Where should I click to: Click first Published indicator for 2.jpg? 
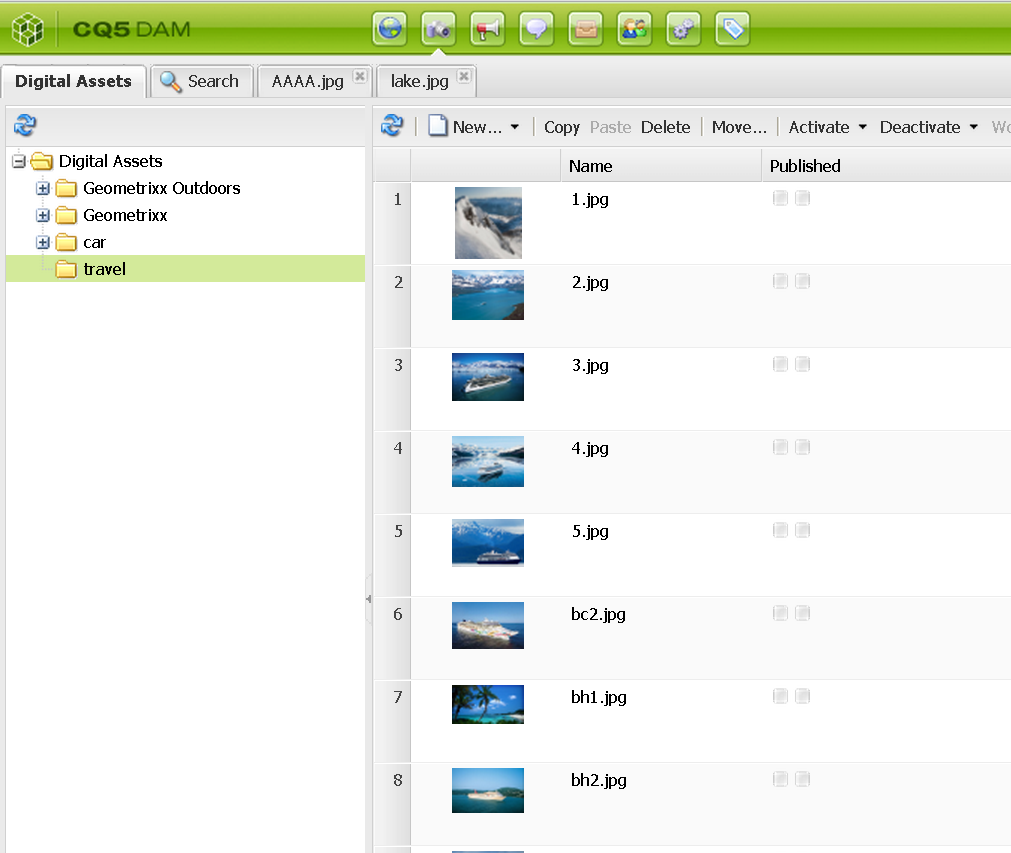pyautogui.click(x=780, y=281)
